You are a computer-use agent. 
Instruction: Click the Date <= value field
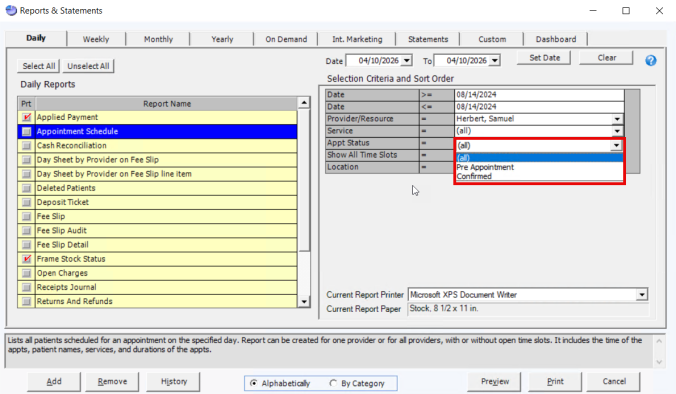539,107
